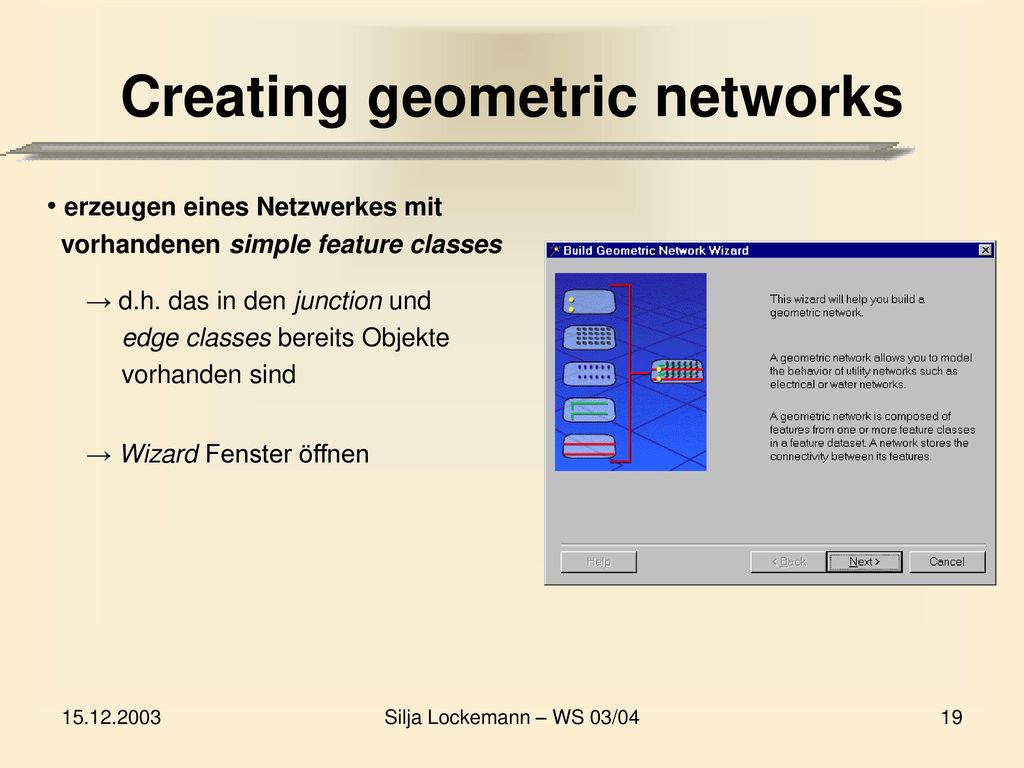Click the red lines edge class icon

[588, 447]
